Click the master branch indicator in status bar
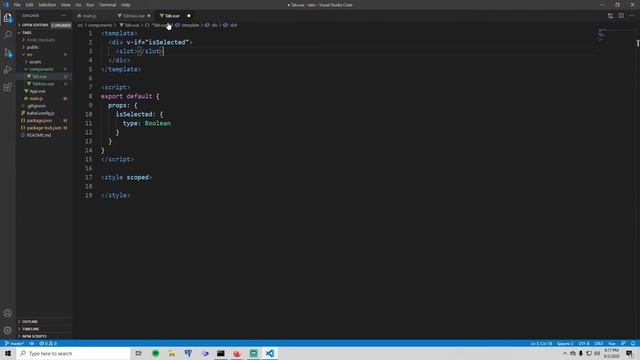 (x=14, y=343)
